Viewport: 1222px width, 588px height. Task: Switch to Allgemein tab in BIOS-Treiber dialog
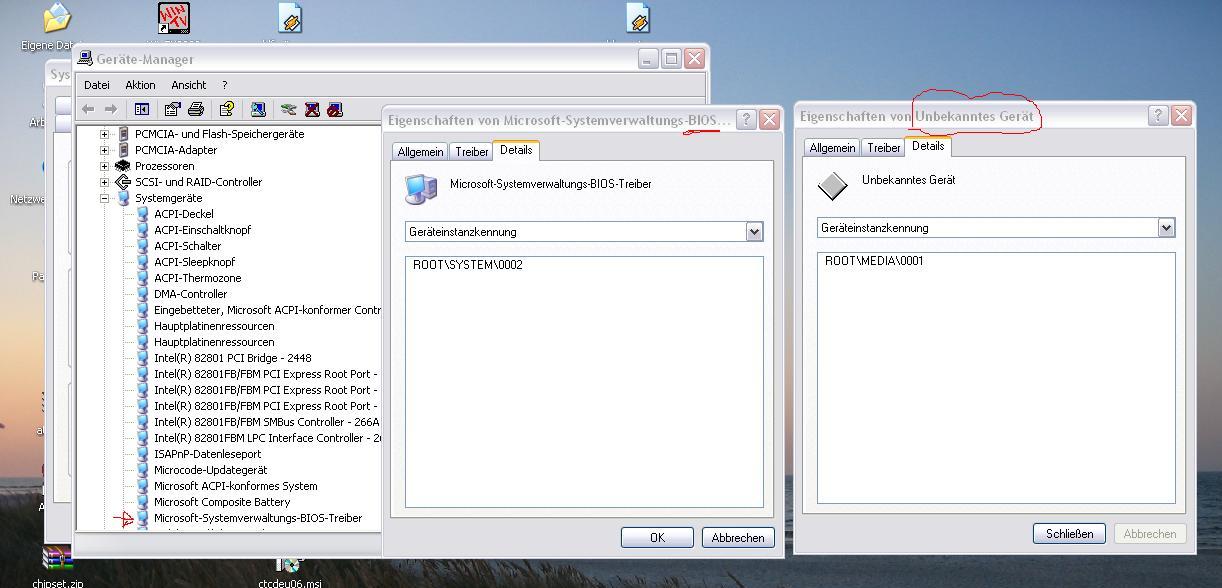click(x=420, y=152)
